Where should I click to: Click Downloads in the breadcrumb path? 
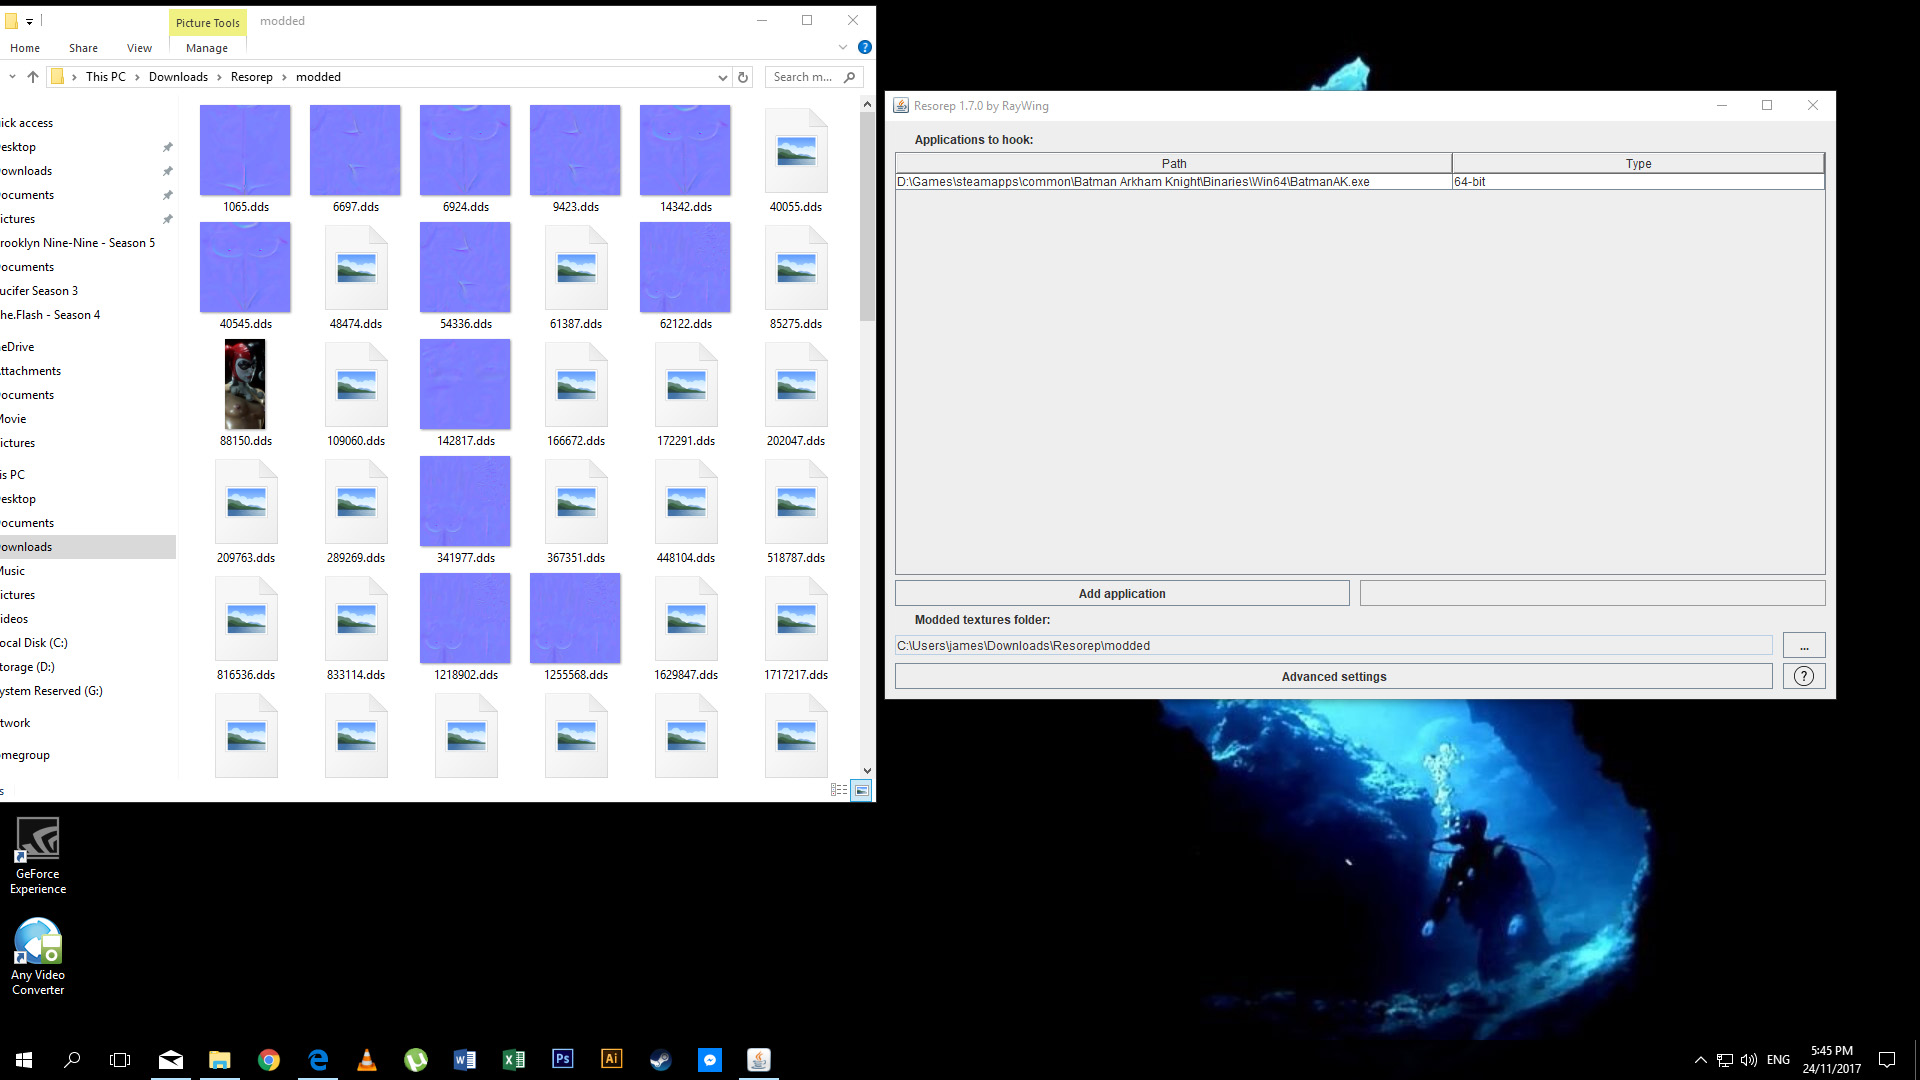(x=178, y=77)
